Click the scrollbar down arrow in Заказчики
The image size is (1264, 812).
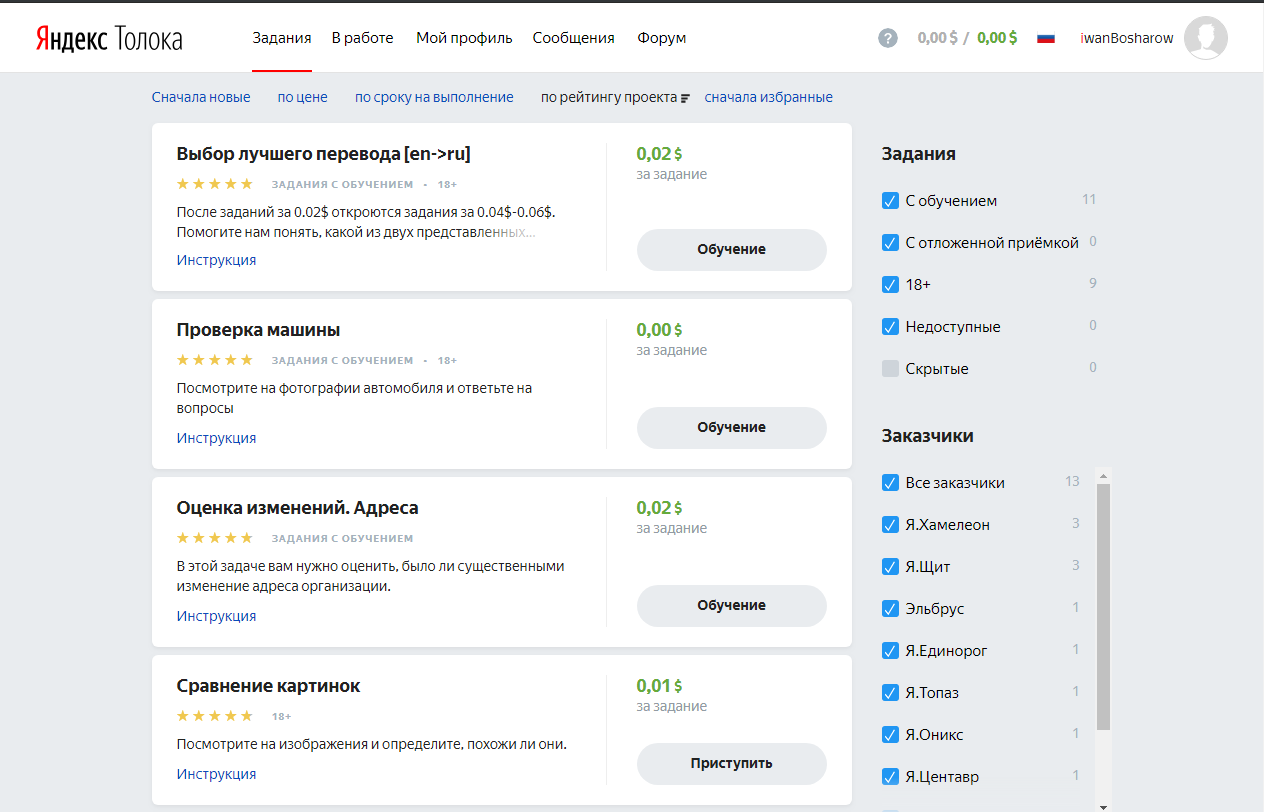(x=1103, y=805)
